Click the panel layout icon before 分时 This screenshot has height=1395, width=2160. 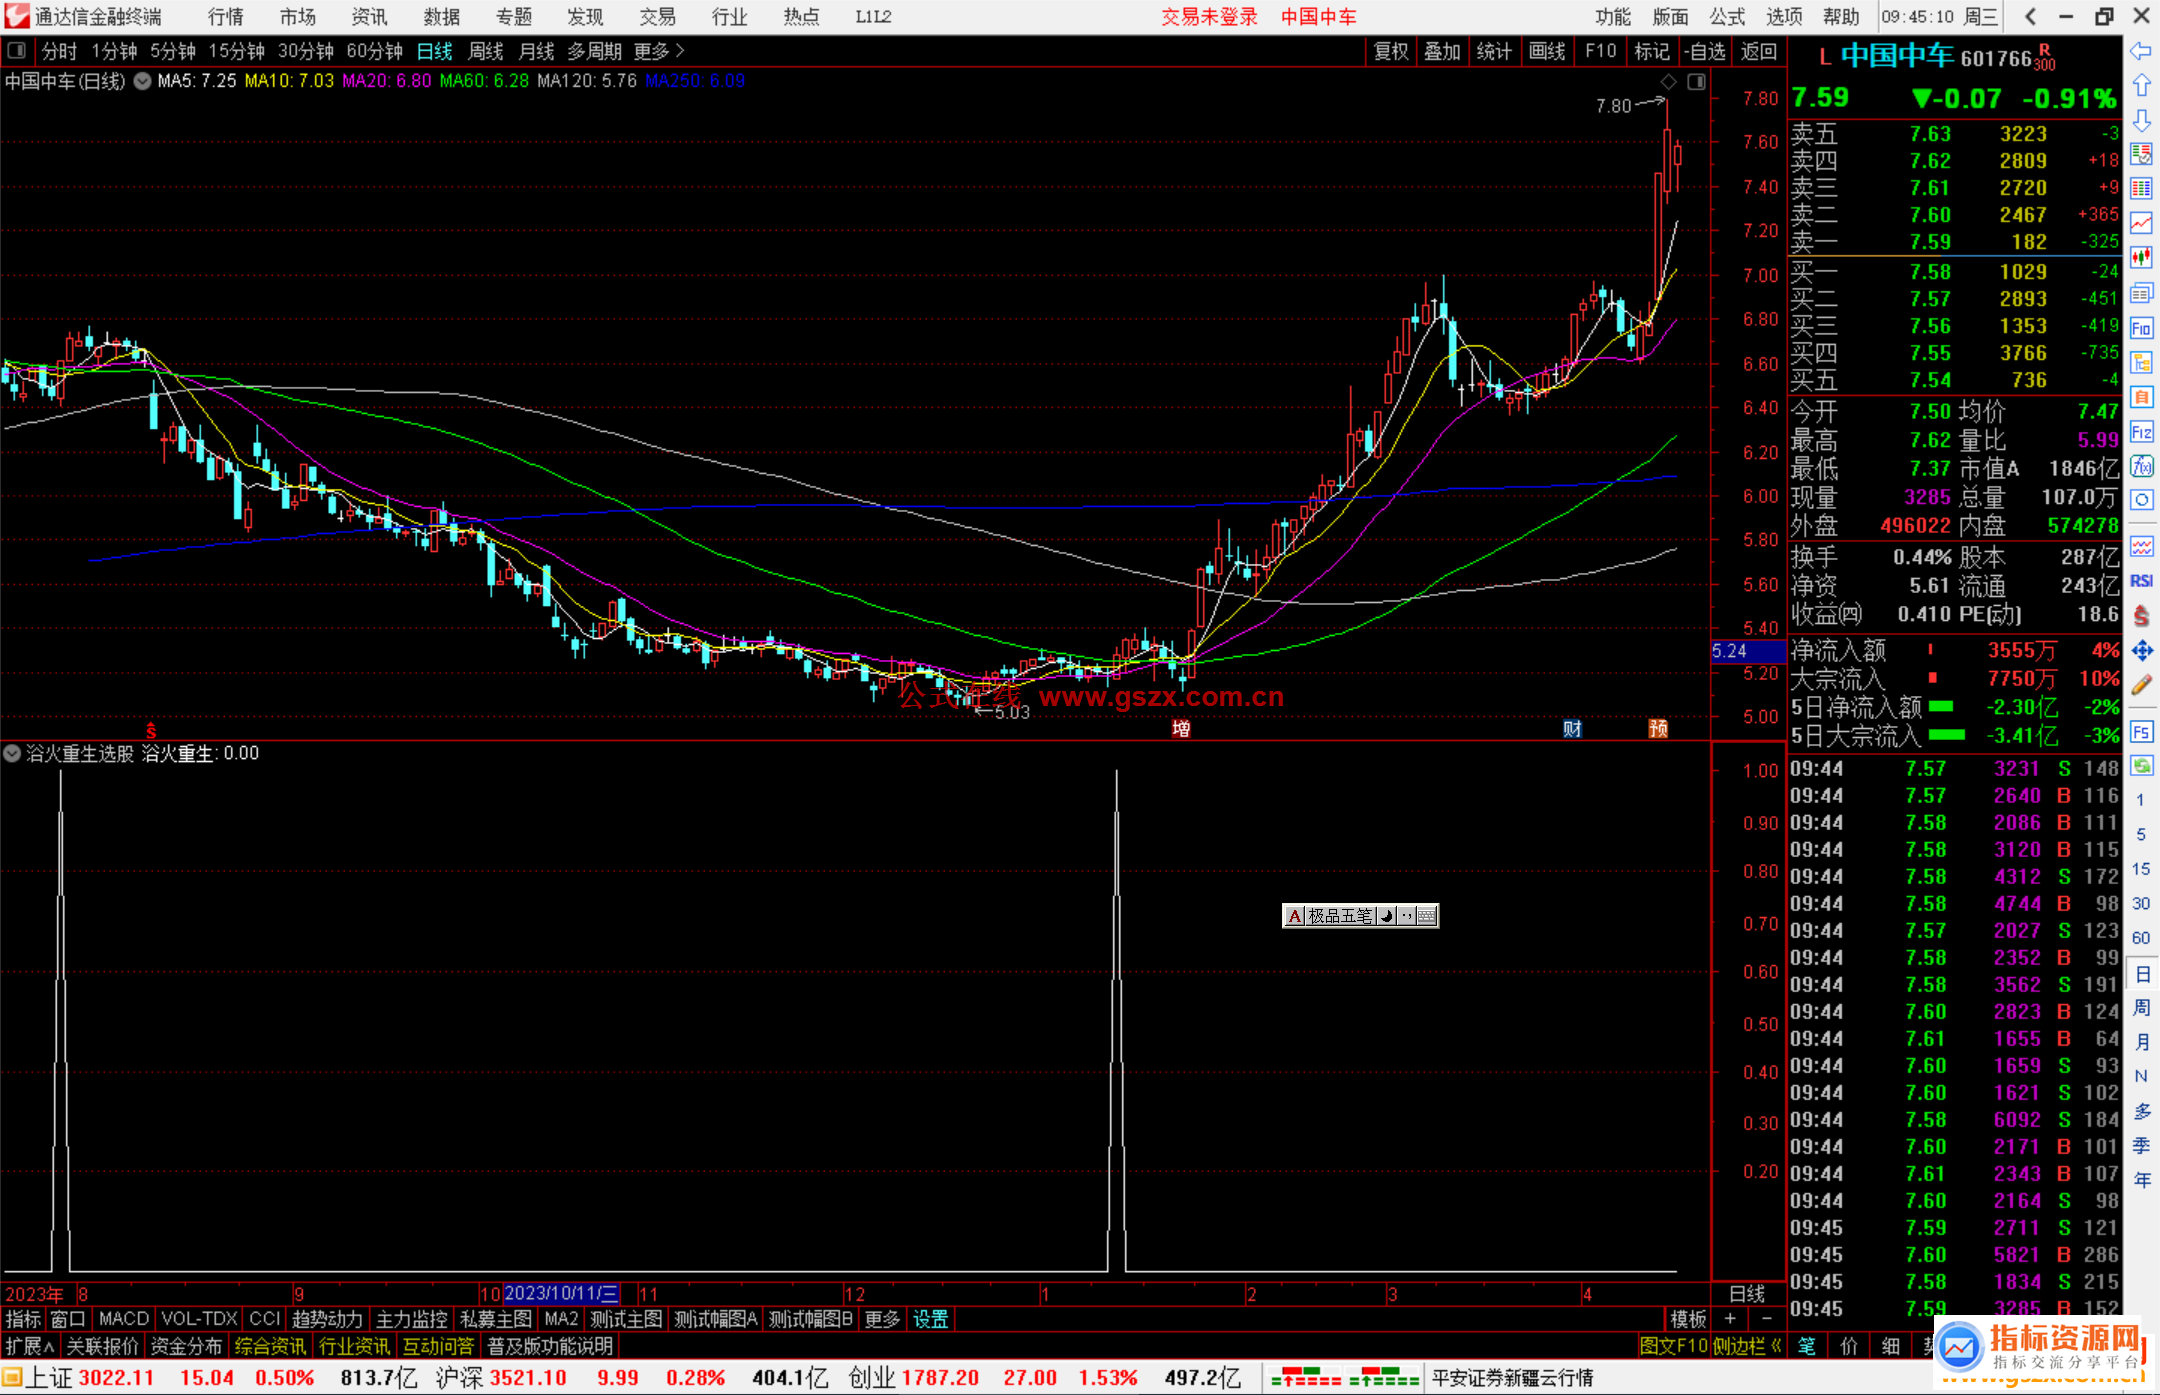(16, 50)
